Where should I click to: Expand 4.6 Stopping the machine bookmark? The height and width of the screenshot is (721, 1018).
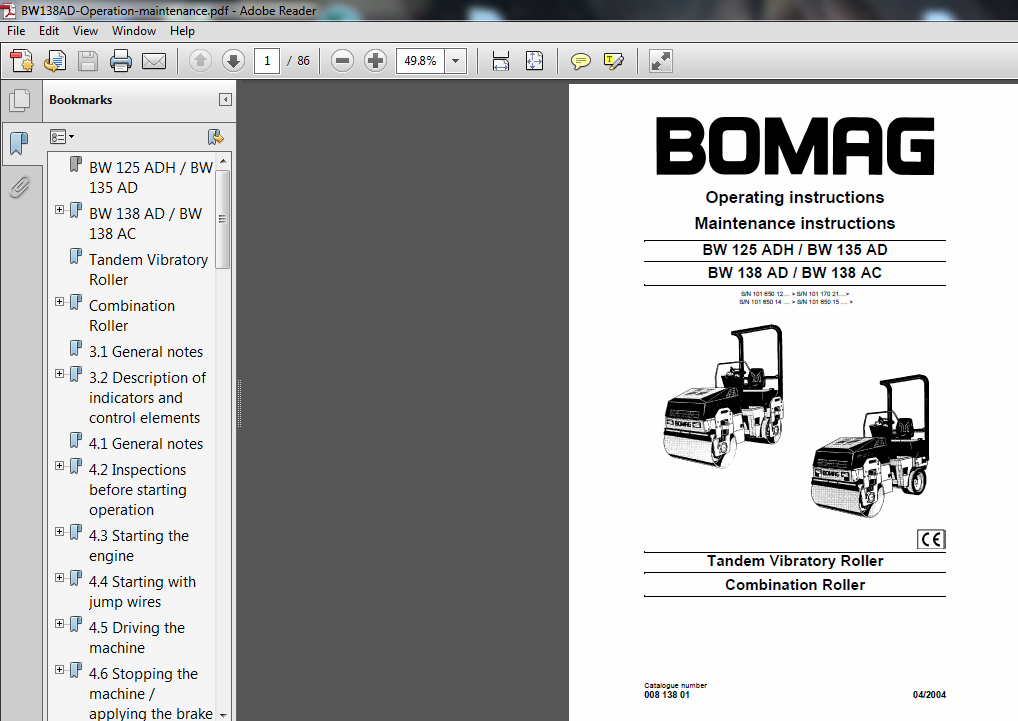pos(60,670)
